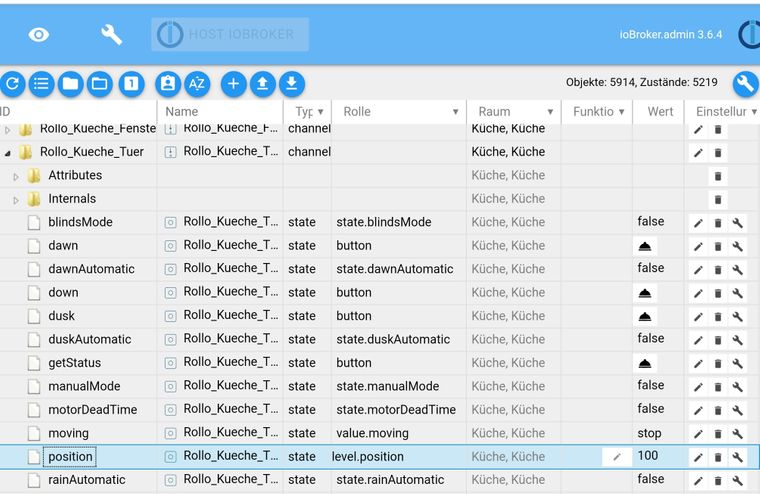Click the upload arrow toolbar button

click(x=262, y=84)
